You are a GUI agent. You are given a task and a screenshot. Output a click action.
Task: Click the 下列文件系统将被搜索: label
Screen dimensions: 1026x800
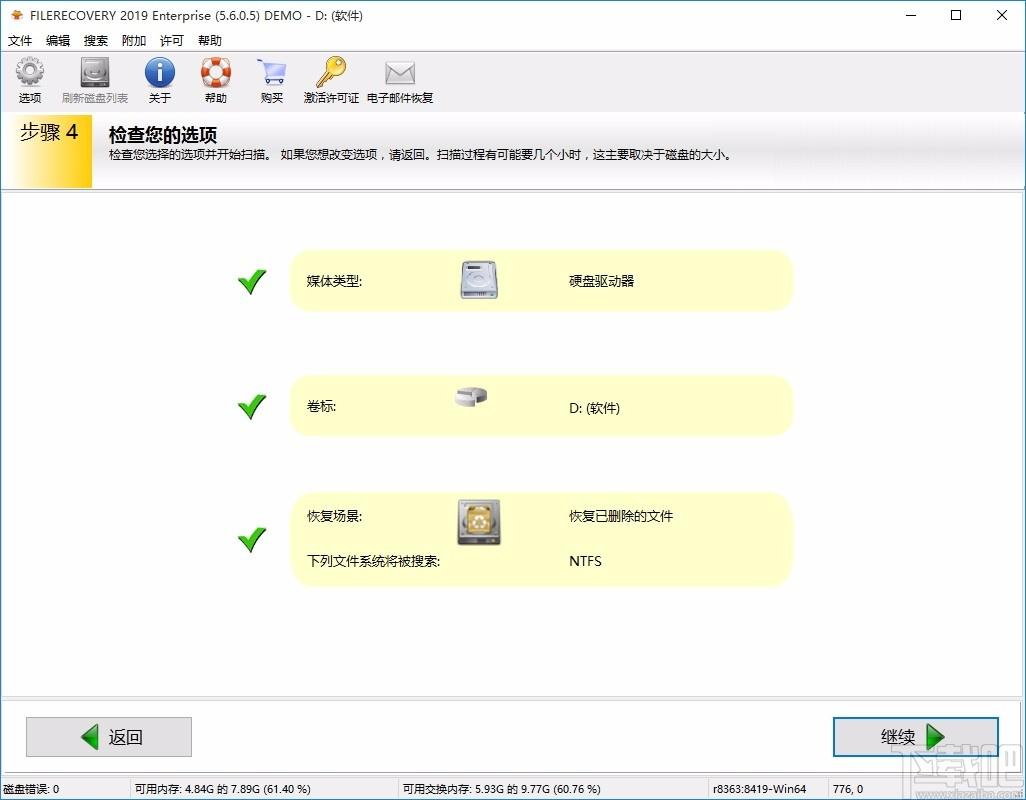point(374,561)
